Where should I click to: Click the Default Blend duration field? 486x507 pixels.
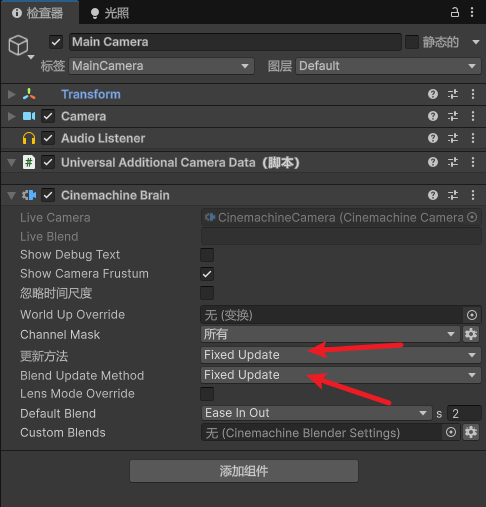[464, 413]
